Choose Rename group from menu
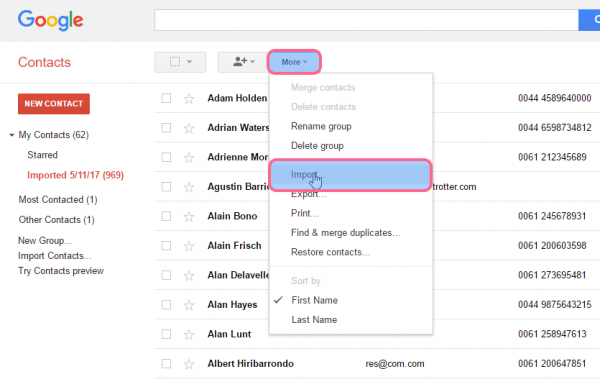The height and width of the screenshot is (387, 600). click(x=321, y=126)
